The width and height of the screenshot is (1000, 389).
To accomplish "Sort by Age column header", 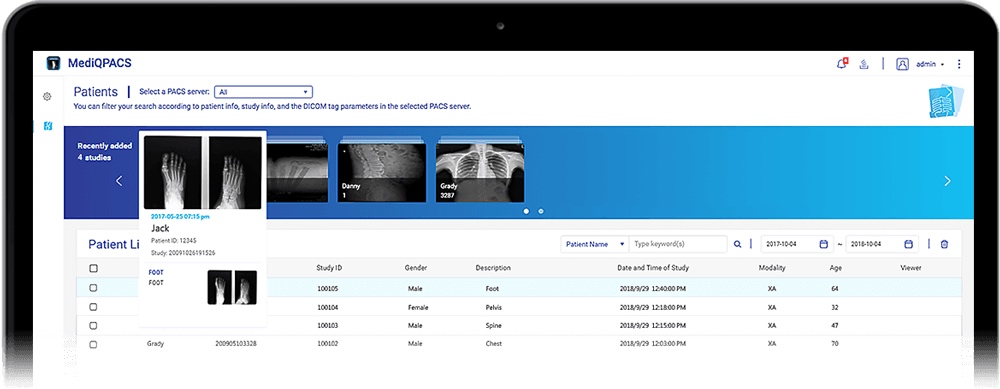I will click(835, 268).
